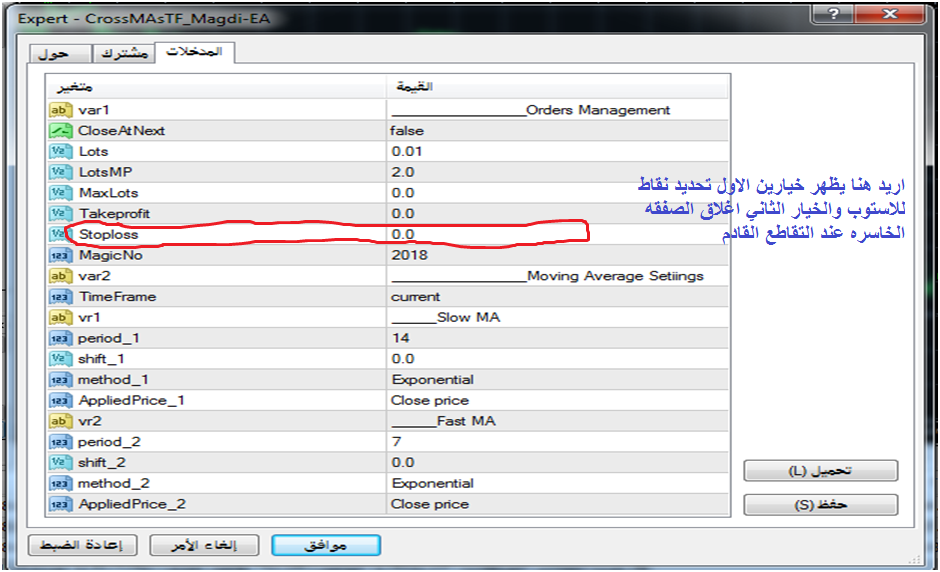
Task: Click the CloseAtNext boolean type icon
Action: [61, 131]
